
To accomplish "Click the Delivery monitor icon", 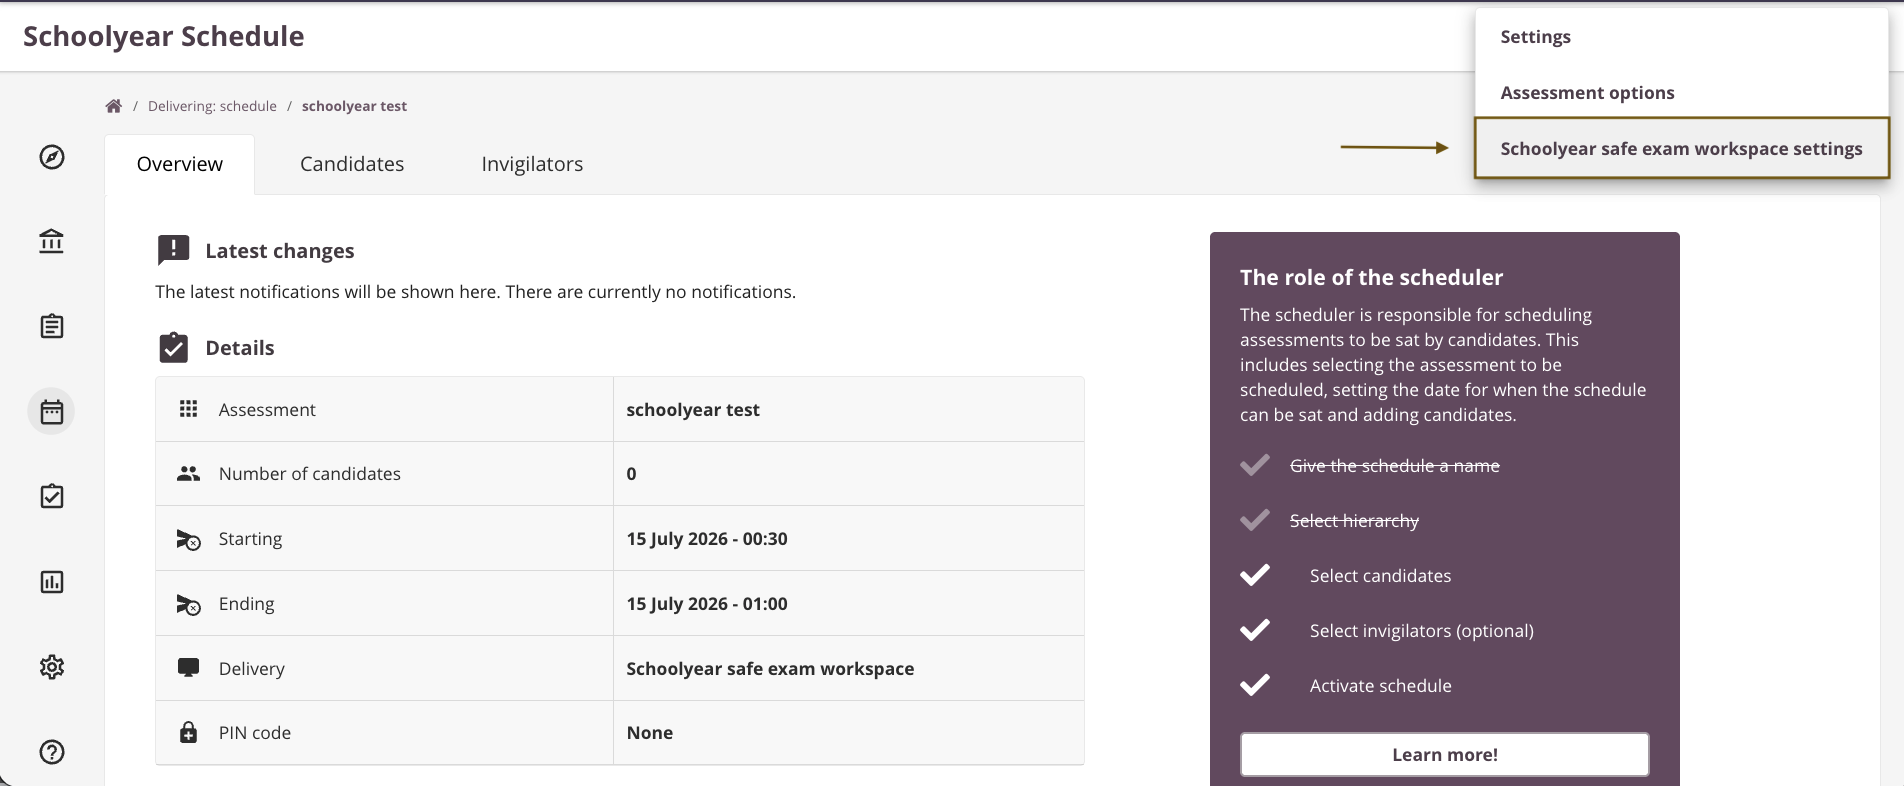I will [188, 668].
